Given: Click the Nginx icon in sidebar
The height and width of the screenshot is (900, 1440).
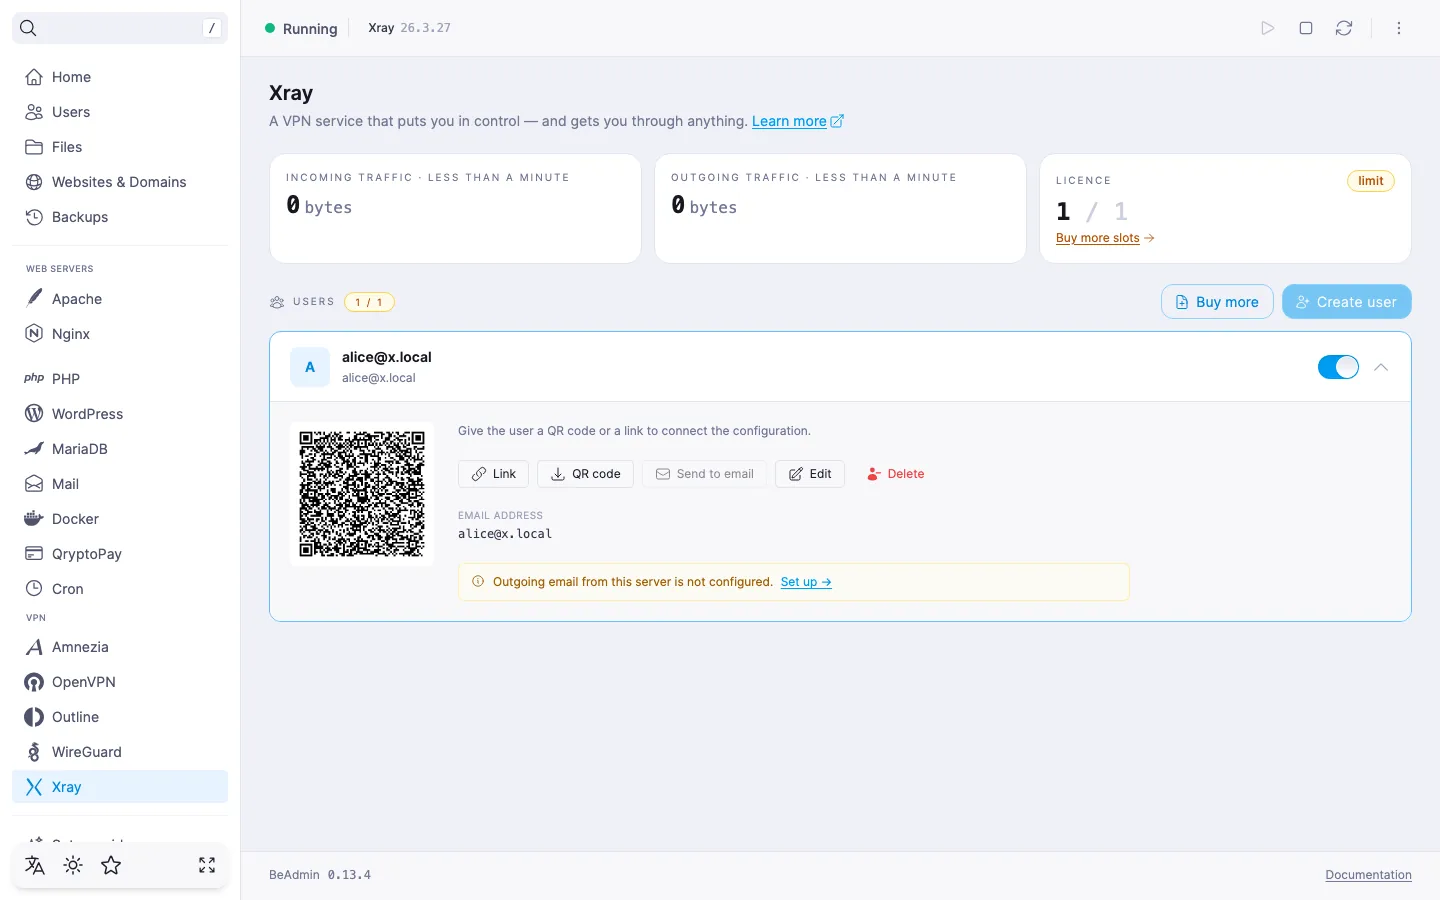Looking at the screenshot, I should [34, 334].
